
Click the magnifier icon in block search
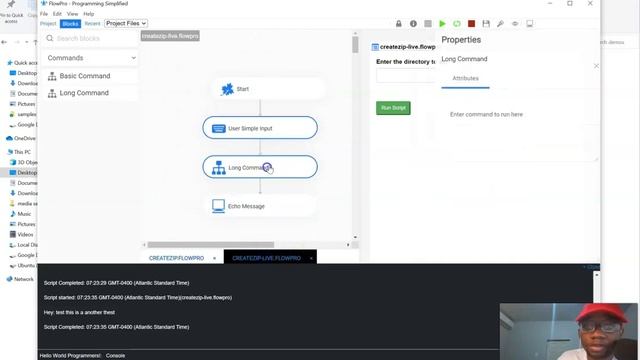pyautogui.click(x=49, y=38)
